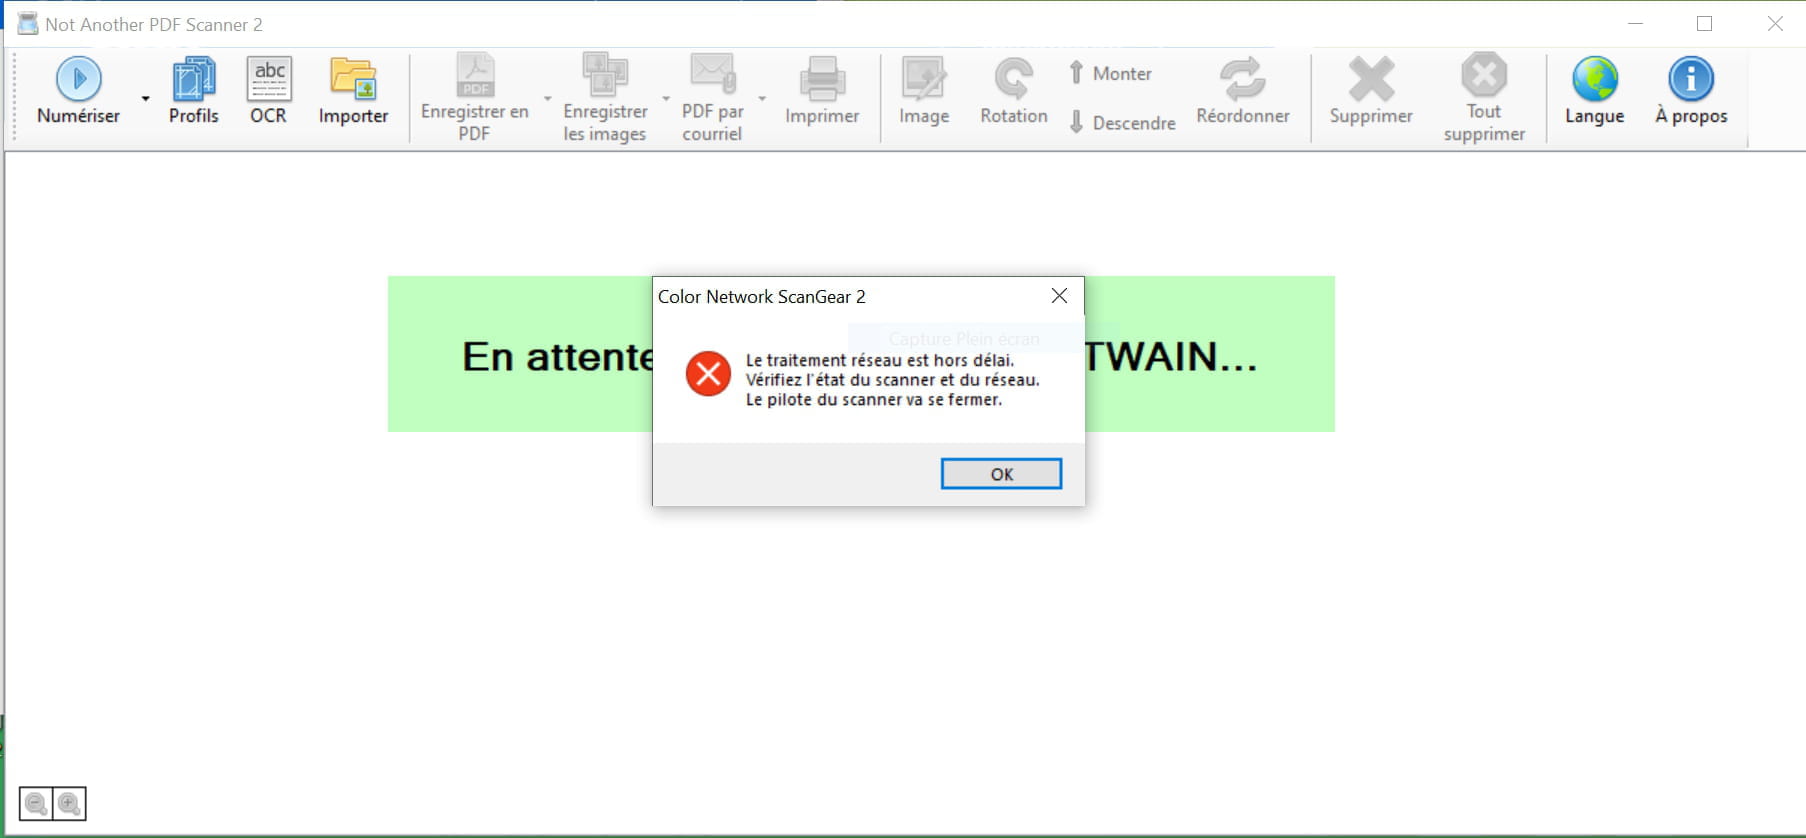Maximize the Not Another PDF Scanner 2 window

tap(1705, 24)
